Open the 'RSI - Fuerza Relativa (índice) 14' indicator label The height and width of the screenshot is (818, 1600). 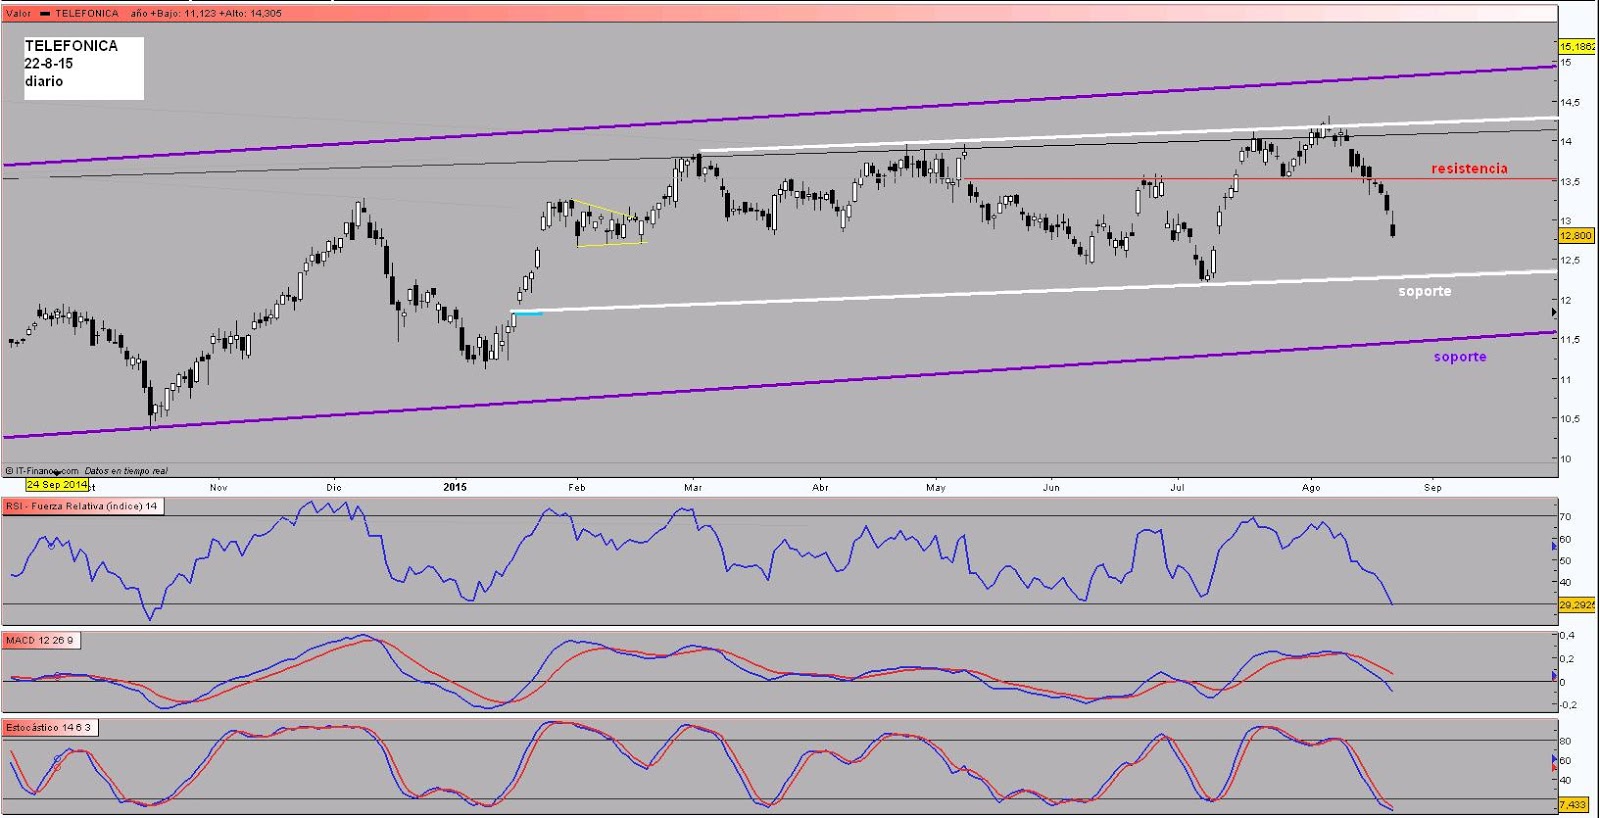click(82, 506)
